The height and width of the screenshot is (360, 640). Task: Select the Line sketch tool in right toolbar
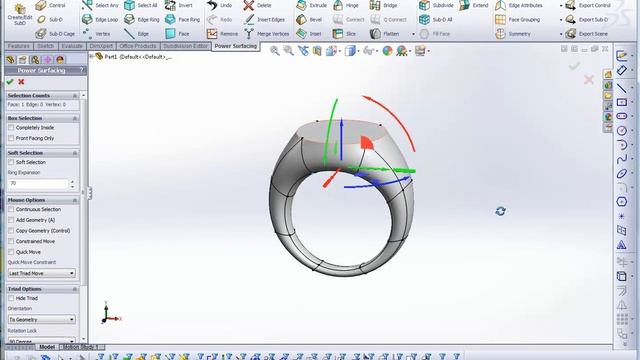point(621,88)
